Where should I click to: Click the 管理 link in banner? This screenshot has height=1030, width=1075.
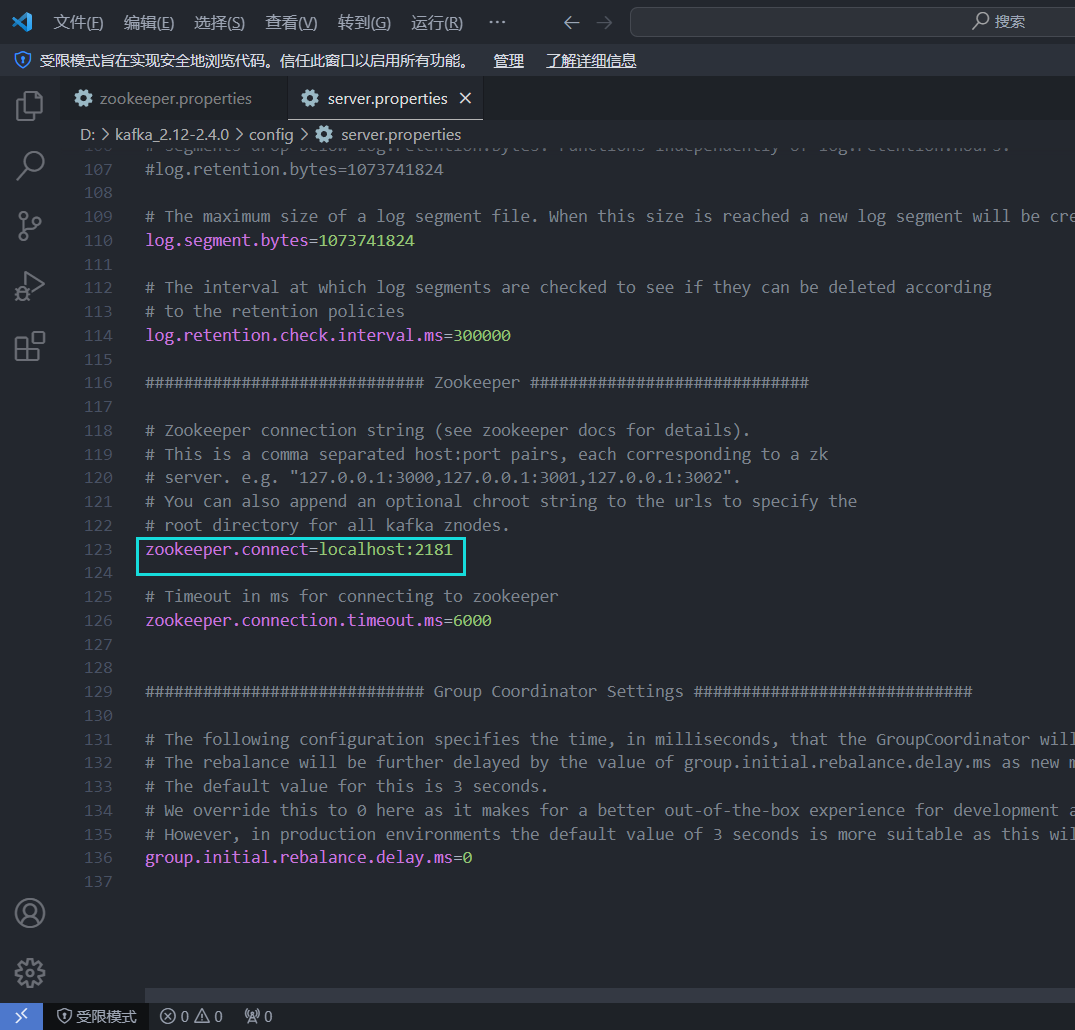pyautogui.click(x=508, y=61)
